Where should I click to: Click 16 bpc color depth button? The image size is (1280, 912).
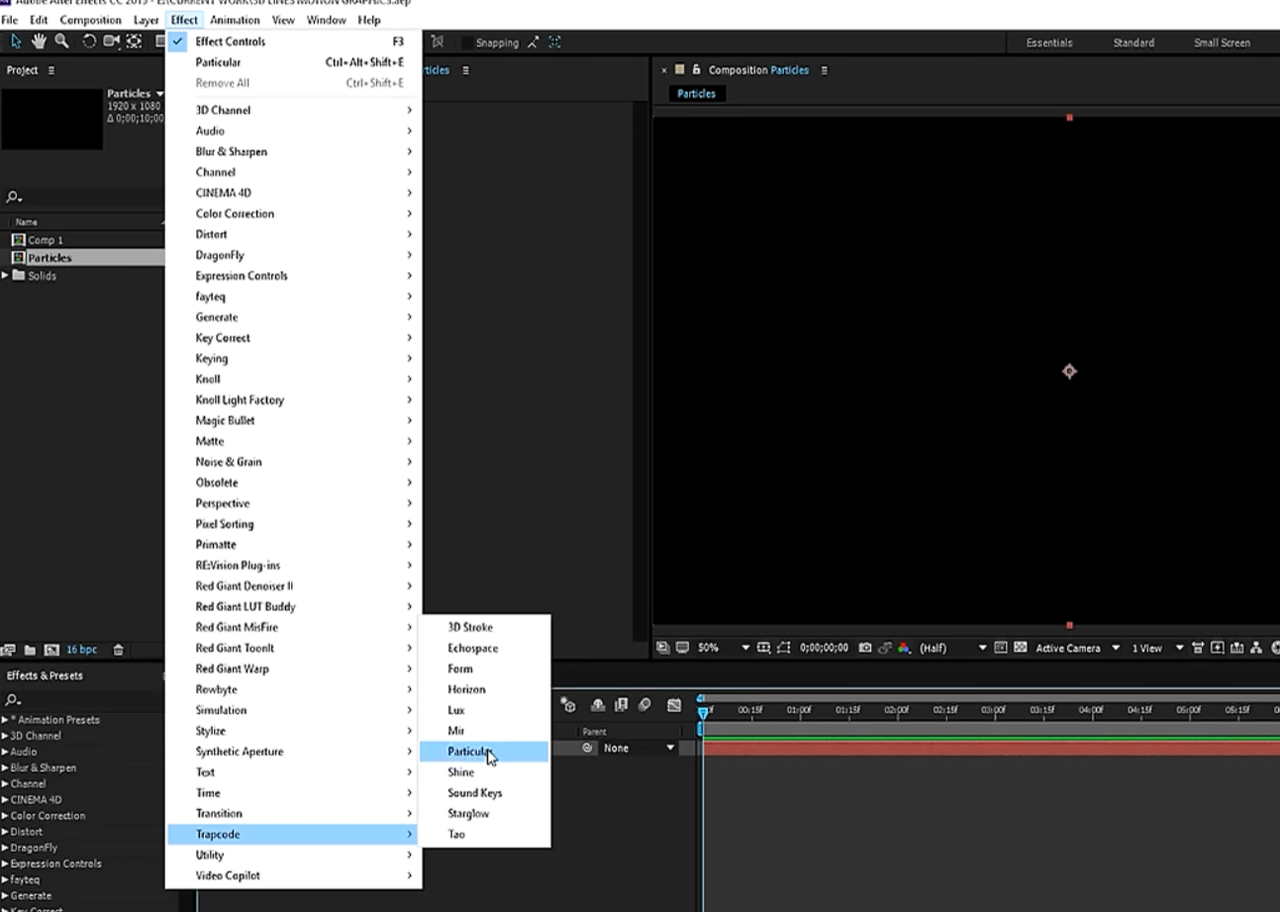(x=82, y=650)
